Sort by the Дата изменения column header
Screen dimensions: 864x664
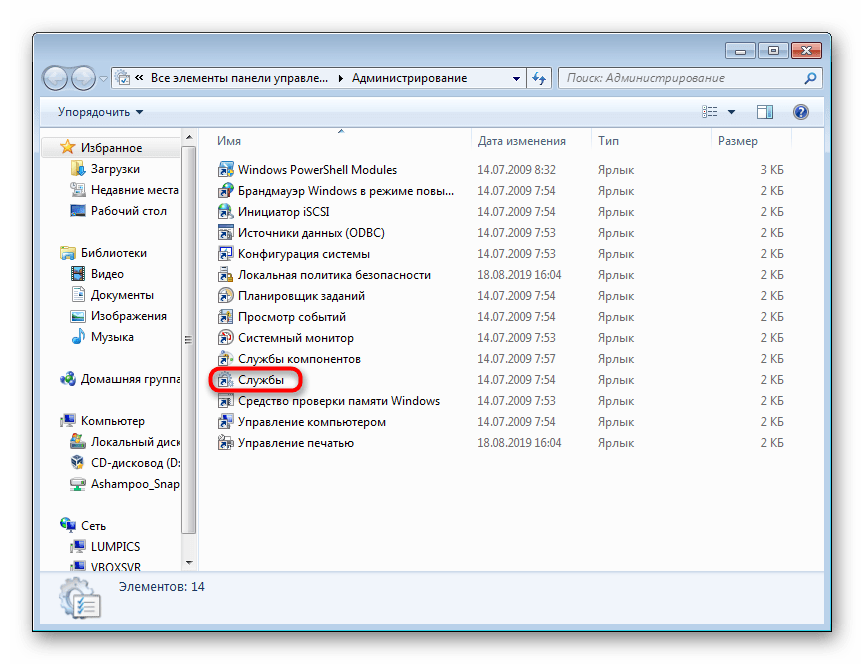point(521,141)
